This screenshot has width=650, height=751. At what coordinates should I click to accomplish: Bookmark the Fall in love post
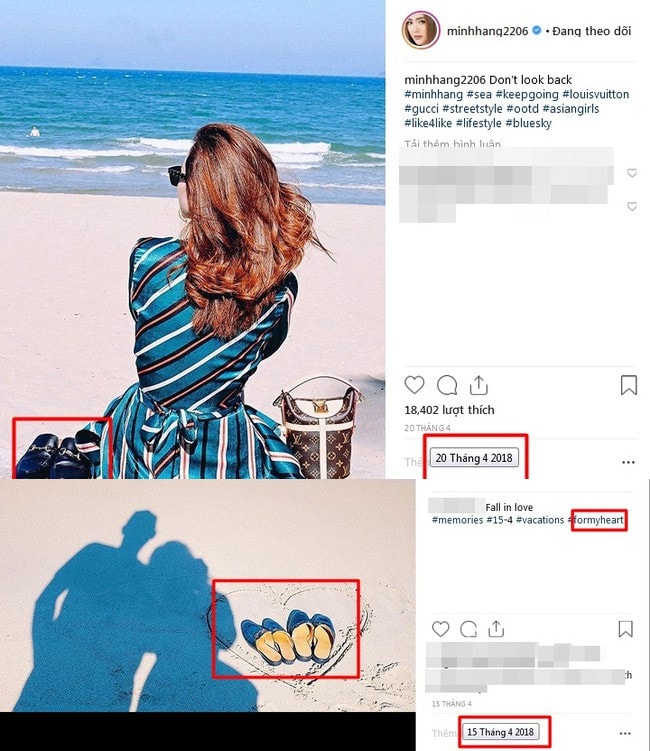[x=625, y=629]
